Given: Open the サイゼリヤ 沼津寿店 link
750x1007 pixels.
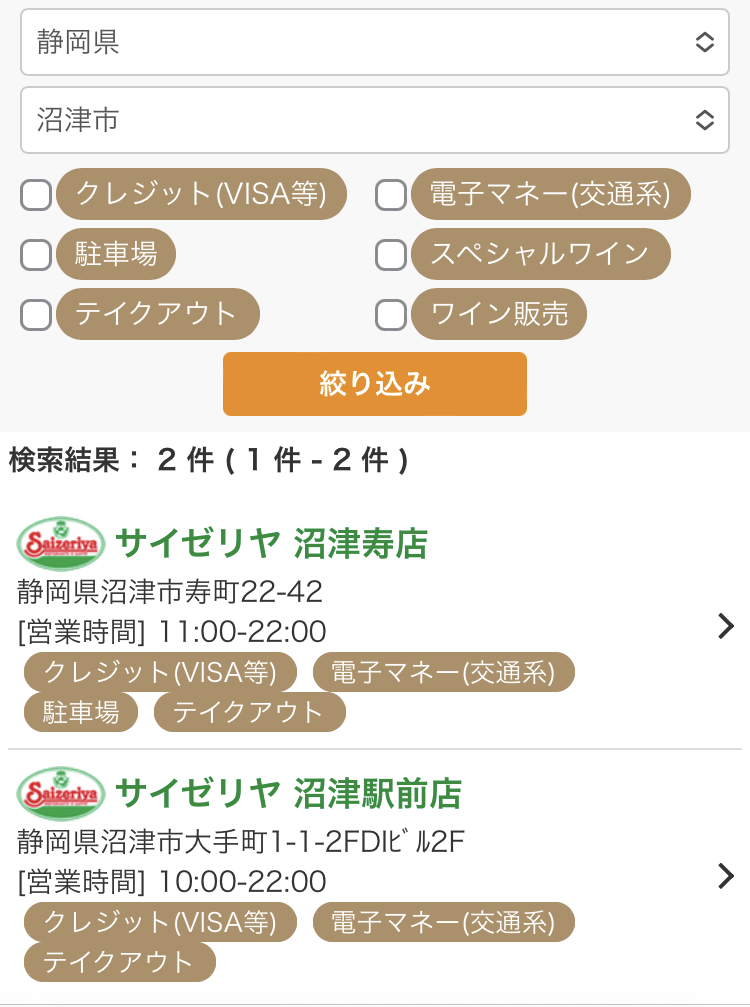Looking at the screenshot, I should tap(271, 543).
